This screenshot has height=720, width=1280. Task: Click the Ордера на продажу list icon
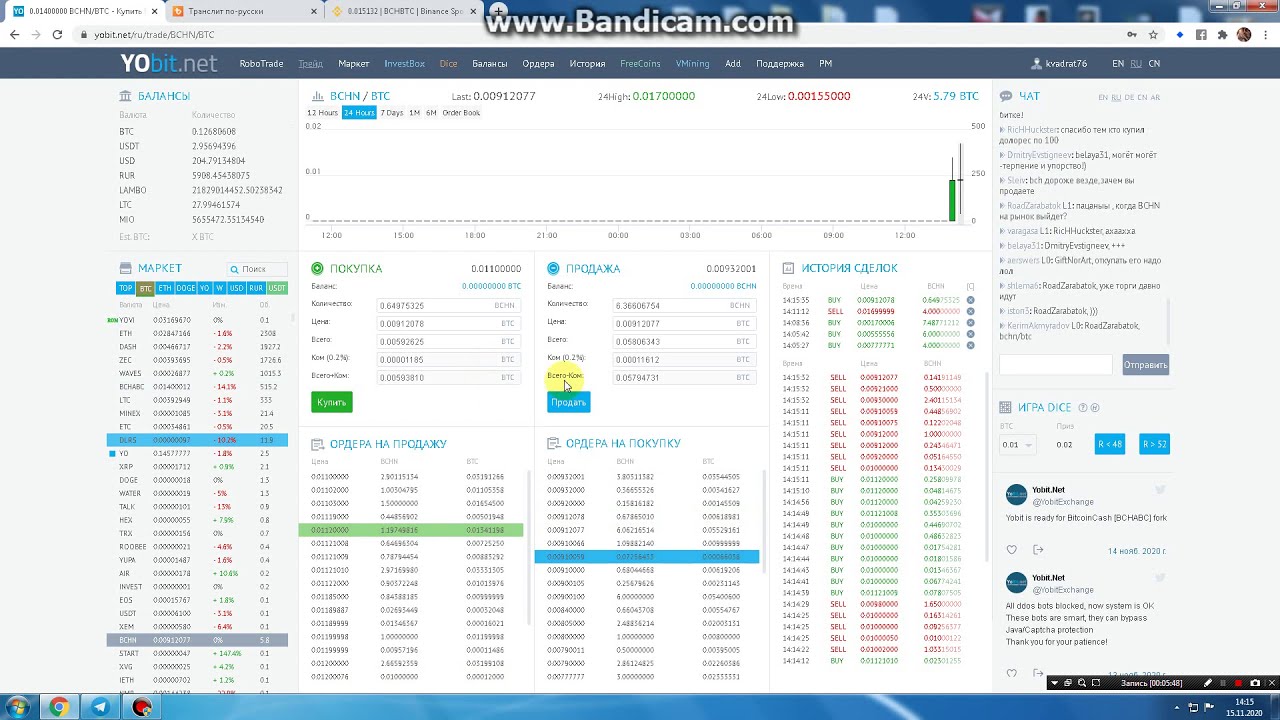(x=317, y=444)
